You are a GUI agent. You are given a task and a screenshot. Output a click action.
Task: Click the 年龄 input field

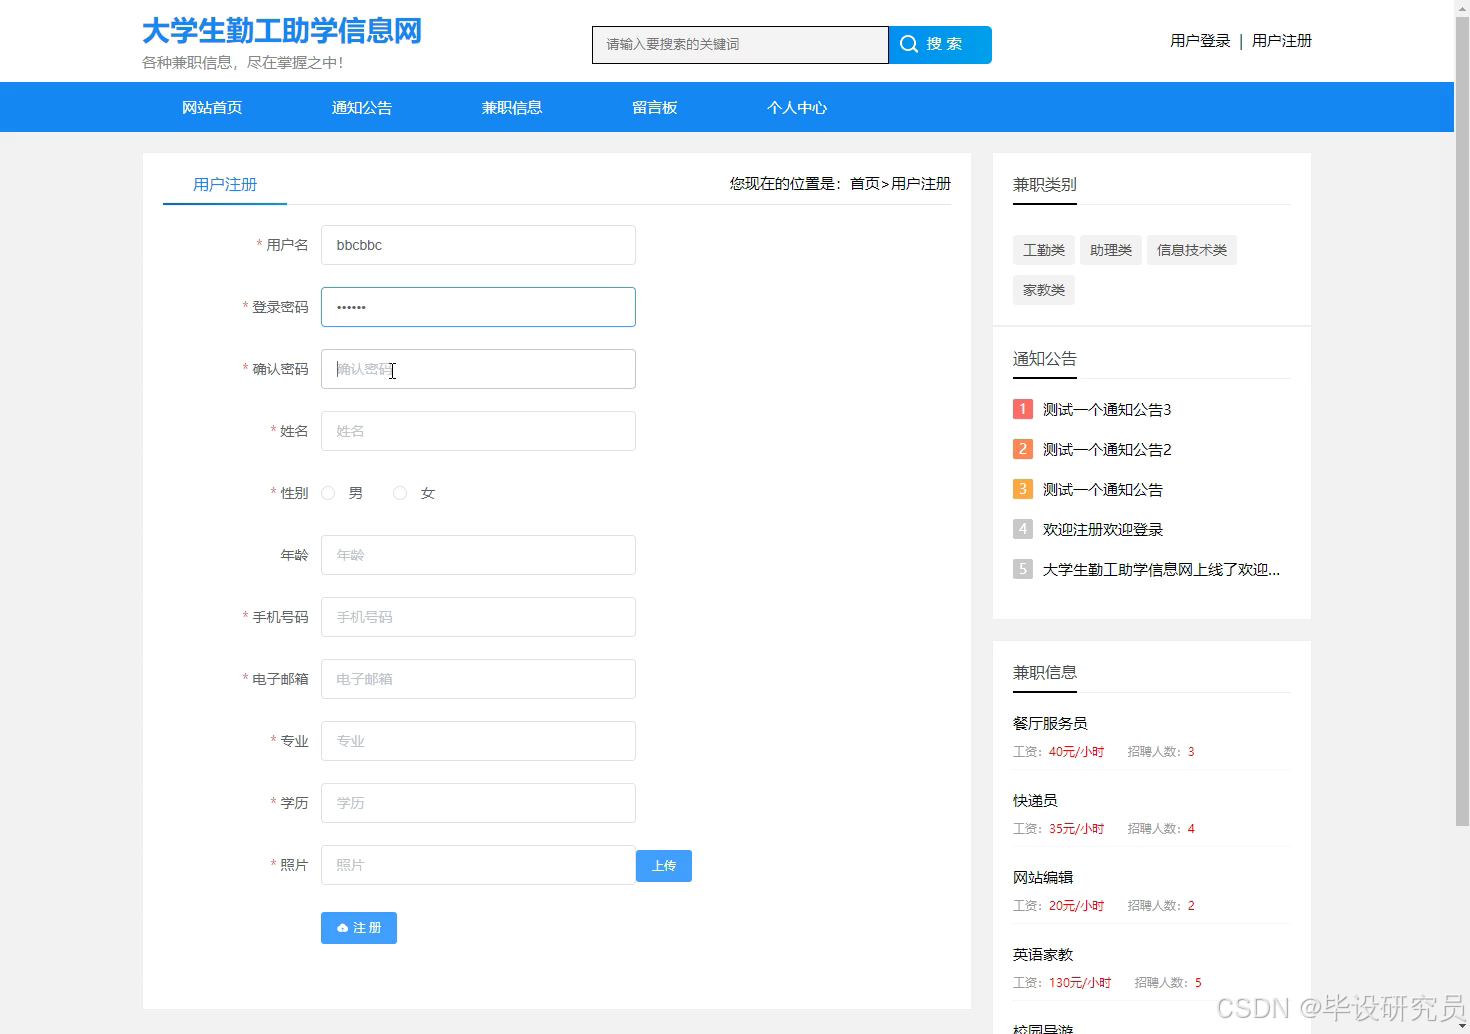point(478,555)
